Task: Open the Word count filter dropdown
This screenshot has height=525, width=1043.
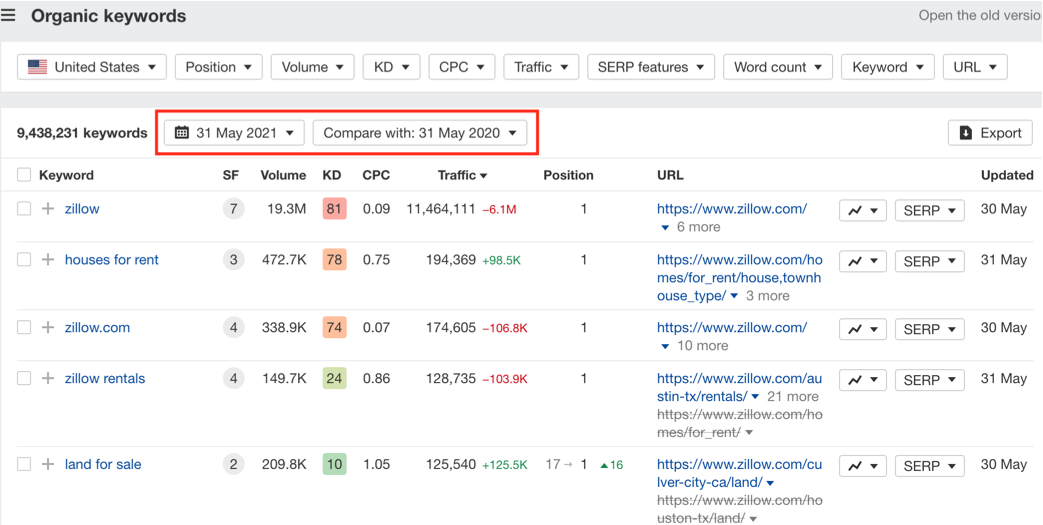Action: click(778, 67)
